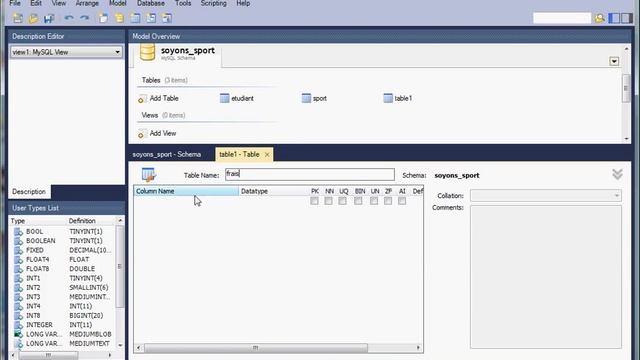Toggle the ZF checkbox in first row
Viewport: 640px width, 360px height.
point(388,201)
